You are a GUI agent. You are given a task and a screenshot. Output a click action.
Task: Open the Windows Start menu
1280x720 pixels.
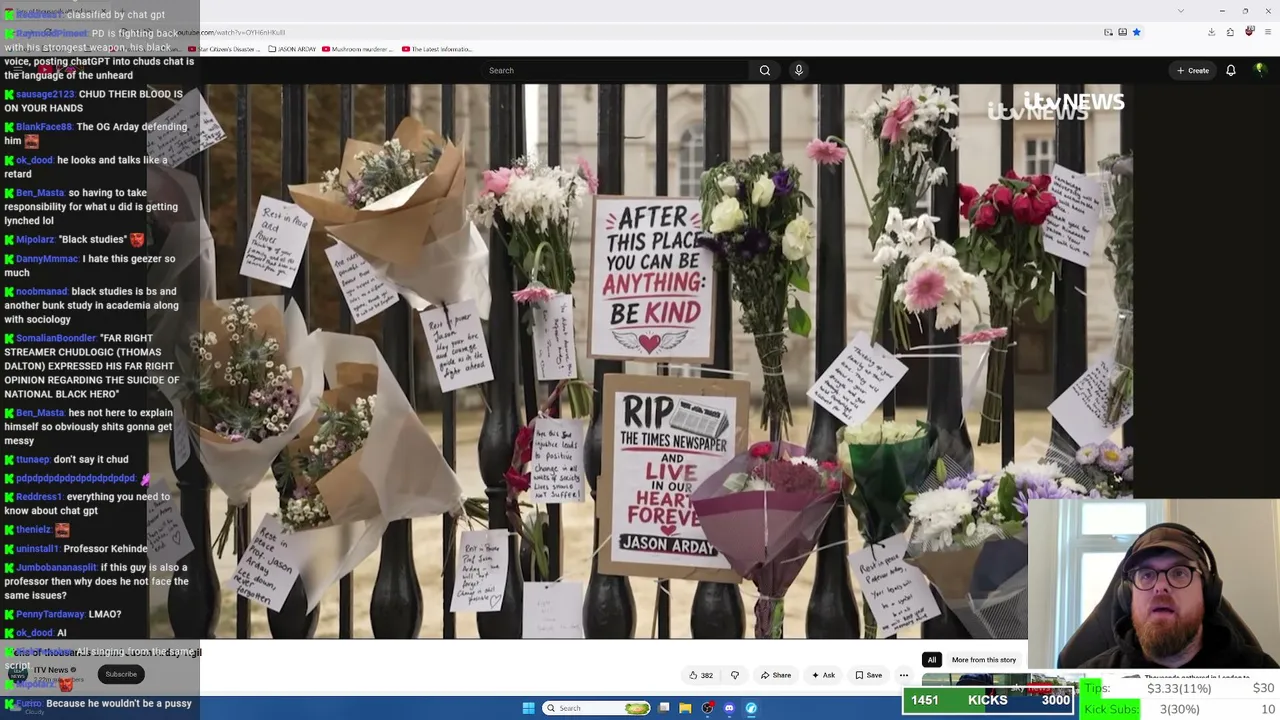coord(528,708)
